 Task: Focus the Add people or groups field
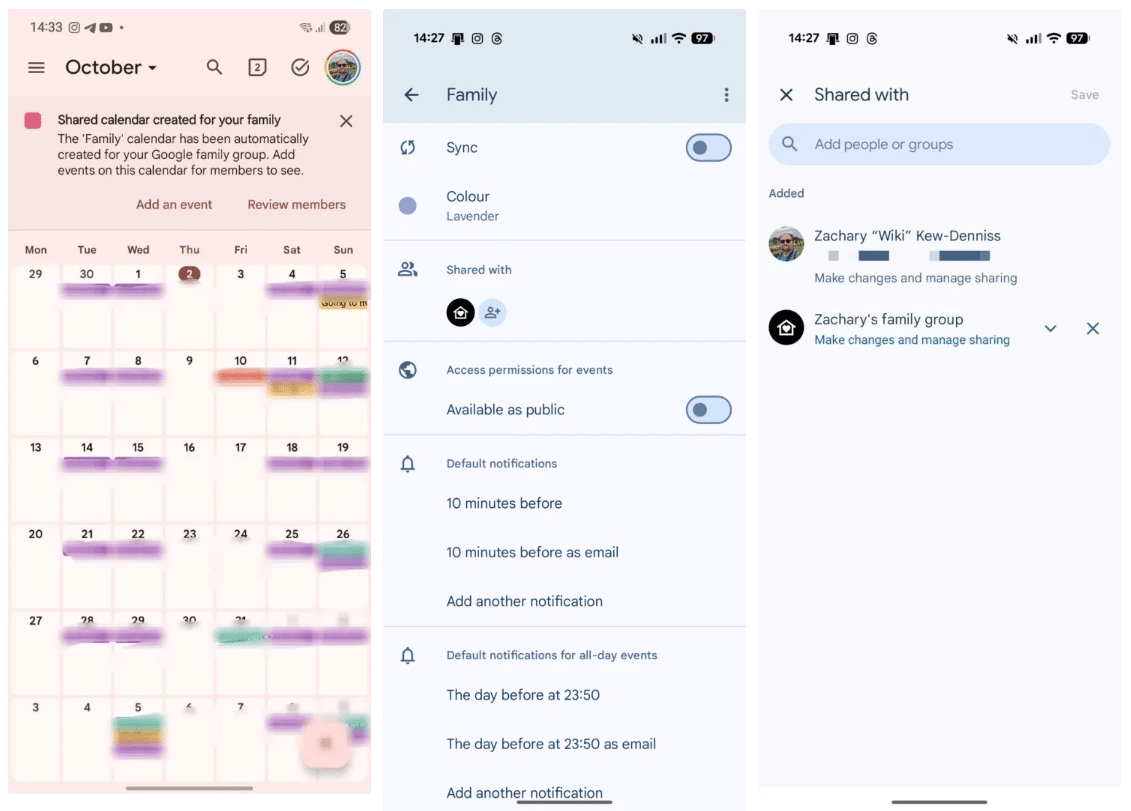coord(939,144)
